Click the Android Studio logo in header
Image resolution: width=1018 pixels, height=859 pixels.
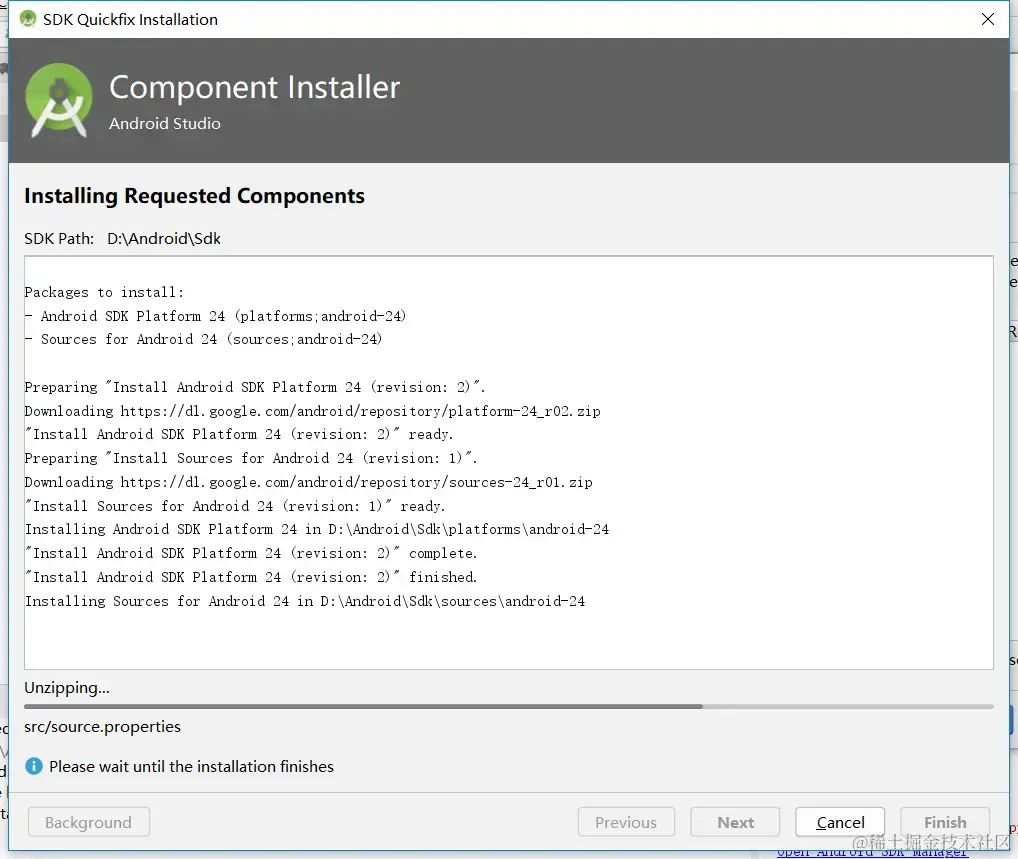point(58,100)
